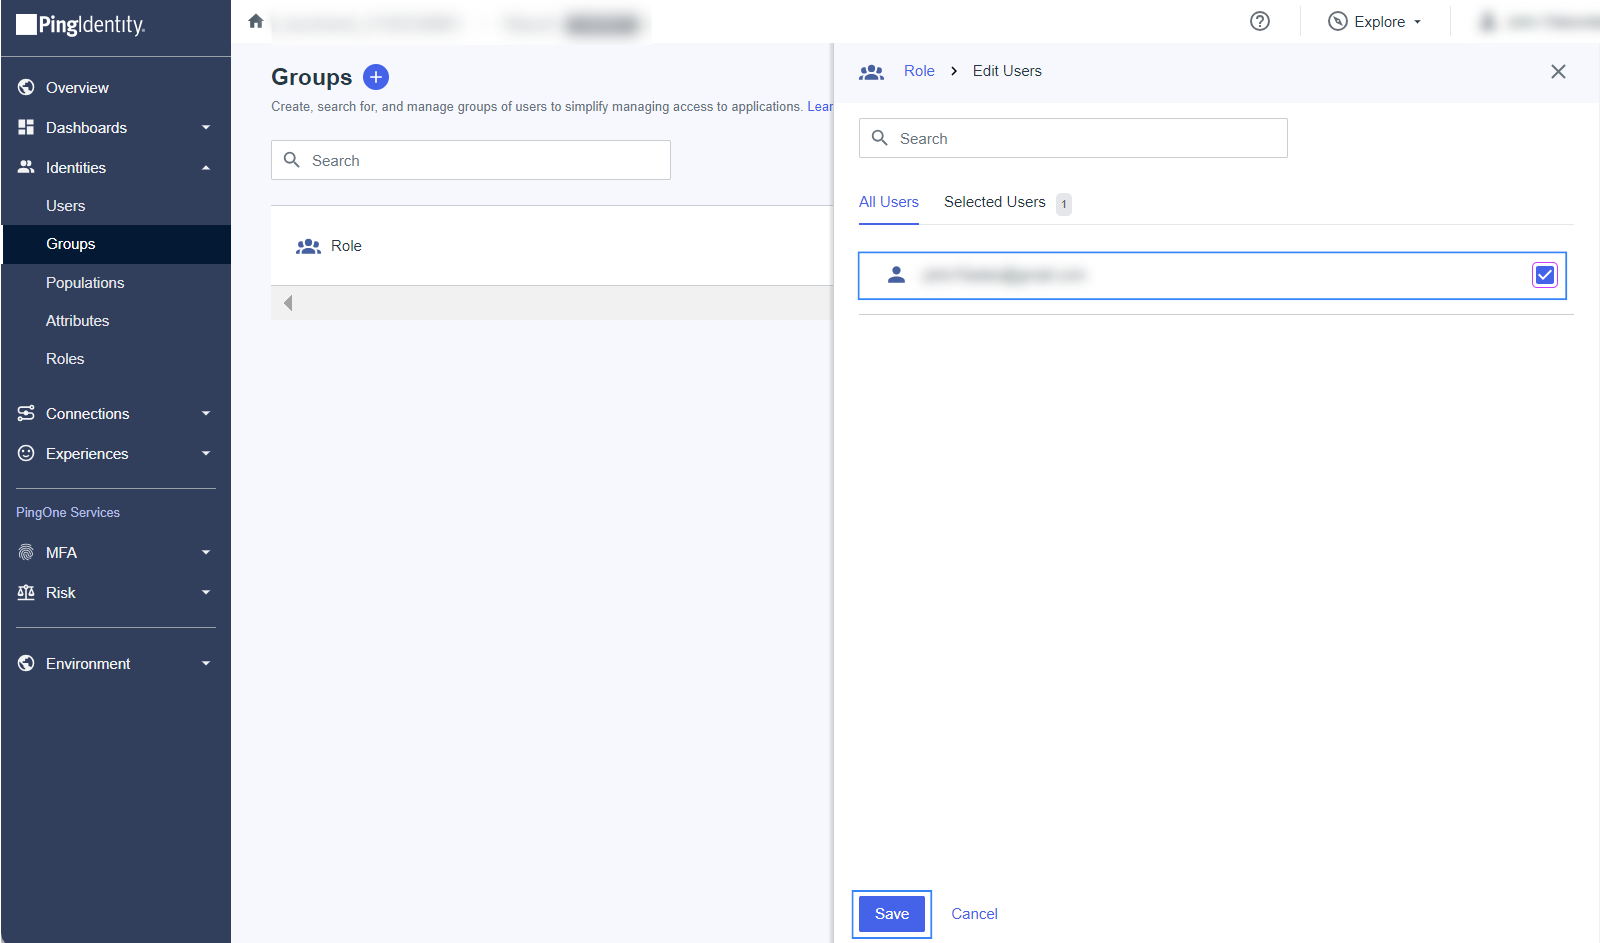Click the Role breadcrumb link

(919, 71)
